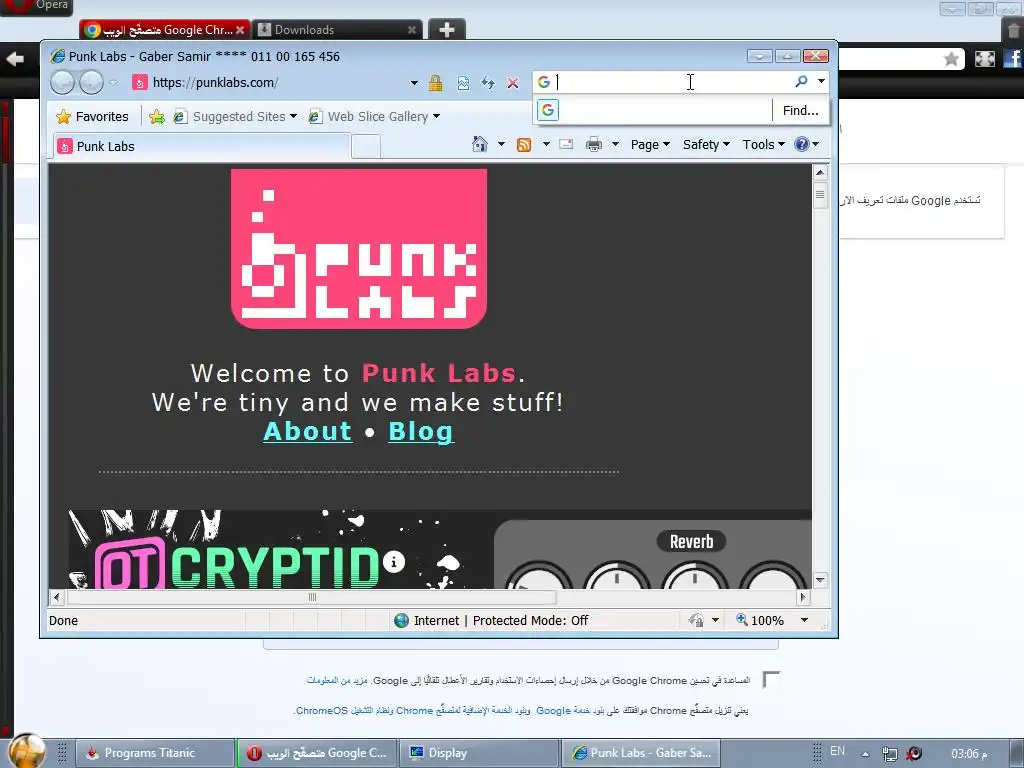Click the 100% zoom level button
The image size is (1024, 768).
(760, 620)
